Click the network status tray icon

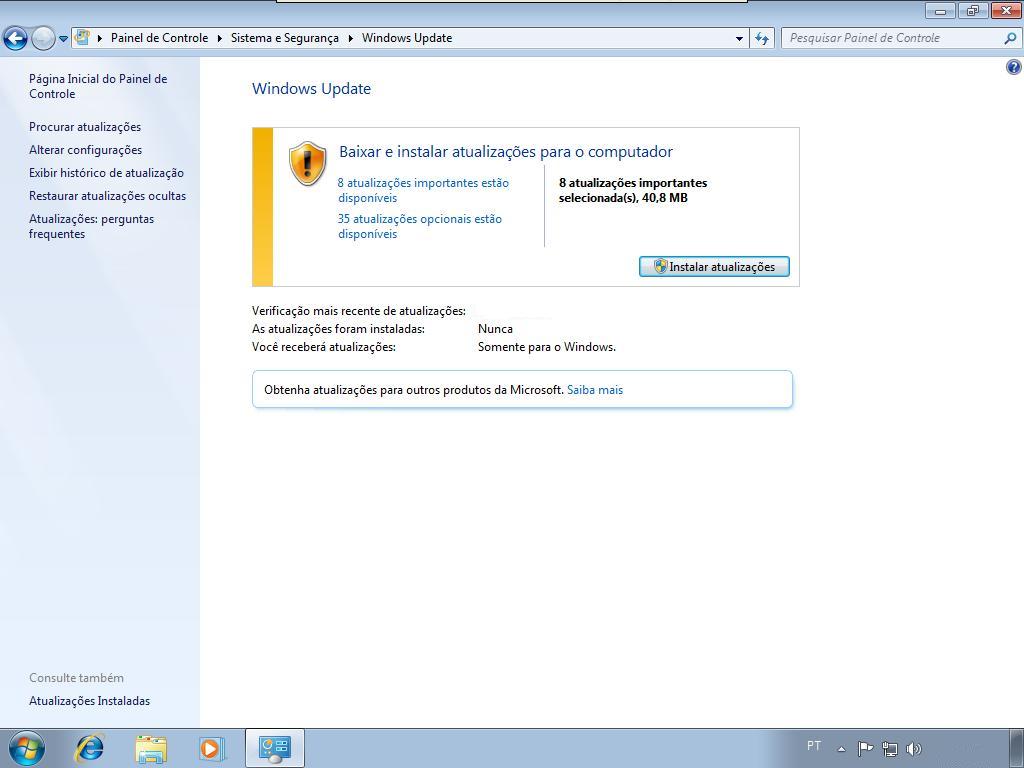(x=889, y=748)
